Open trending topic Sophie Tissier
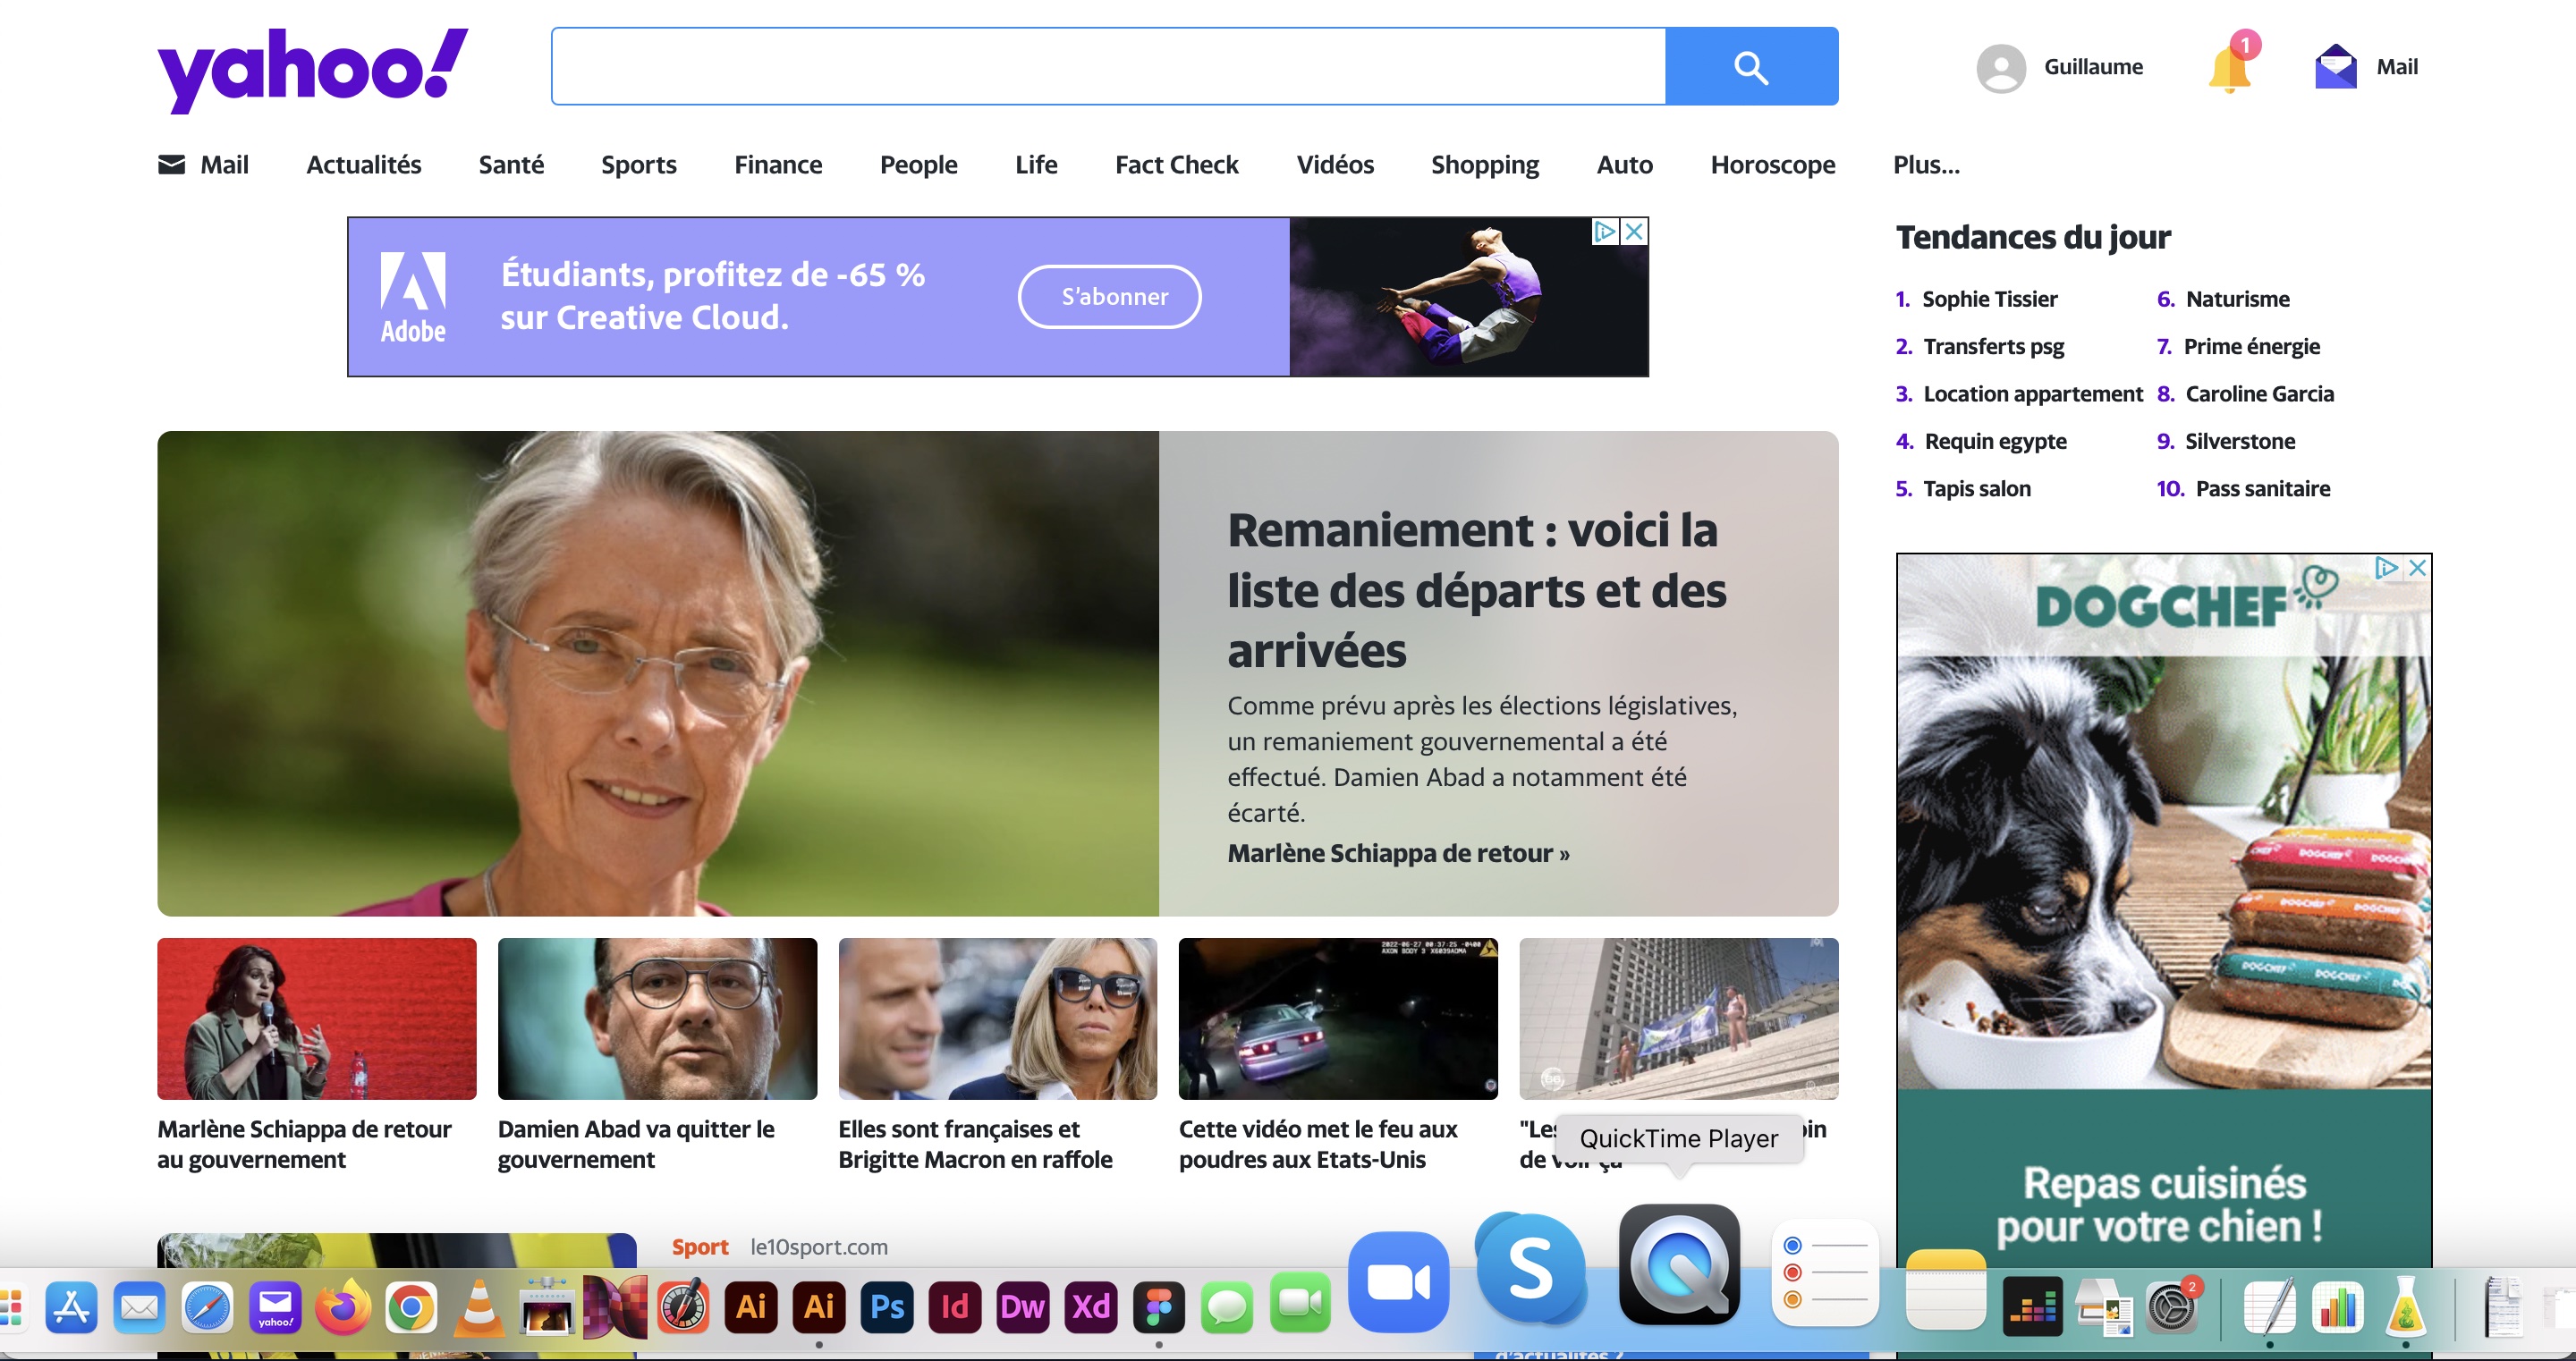Viewport: 2576px width, 1361px height. 1989,299
